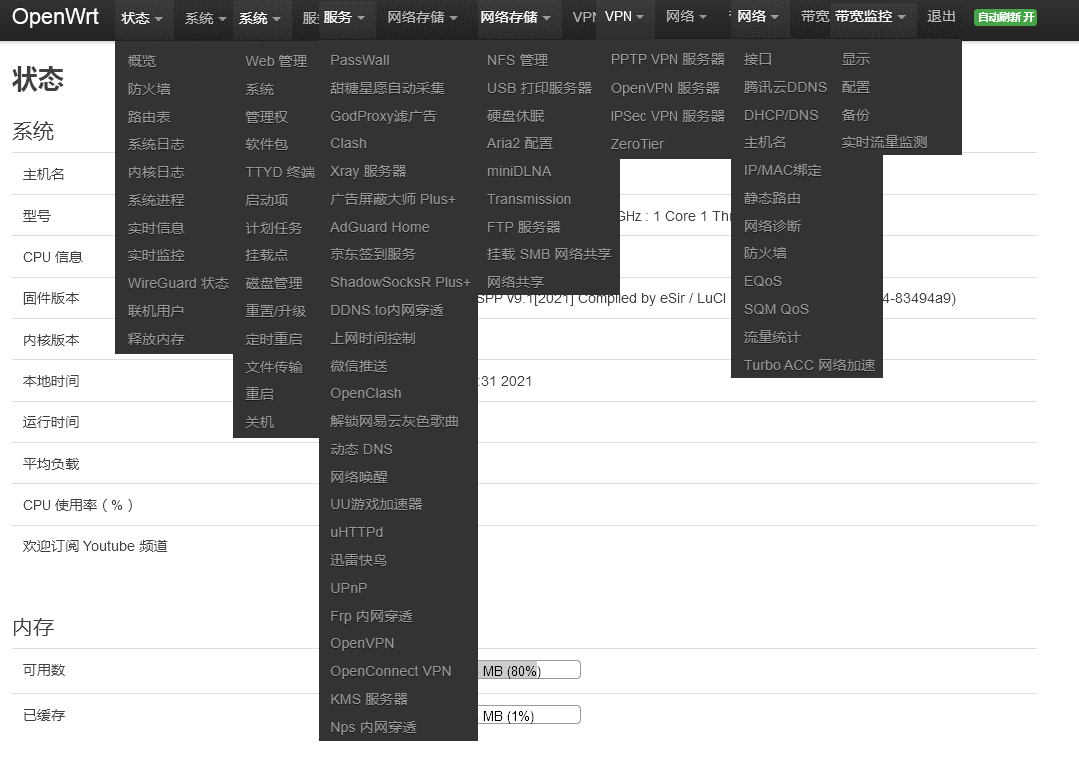This screenshot has height=760, width=1079.
Task: Open 实时流量监测 bandwidth entry
Action: coord(884,142)
